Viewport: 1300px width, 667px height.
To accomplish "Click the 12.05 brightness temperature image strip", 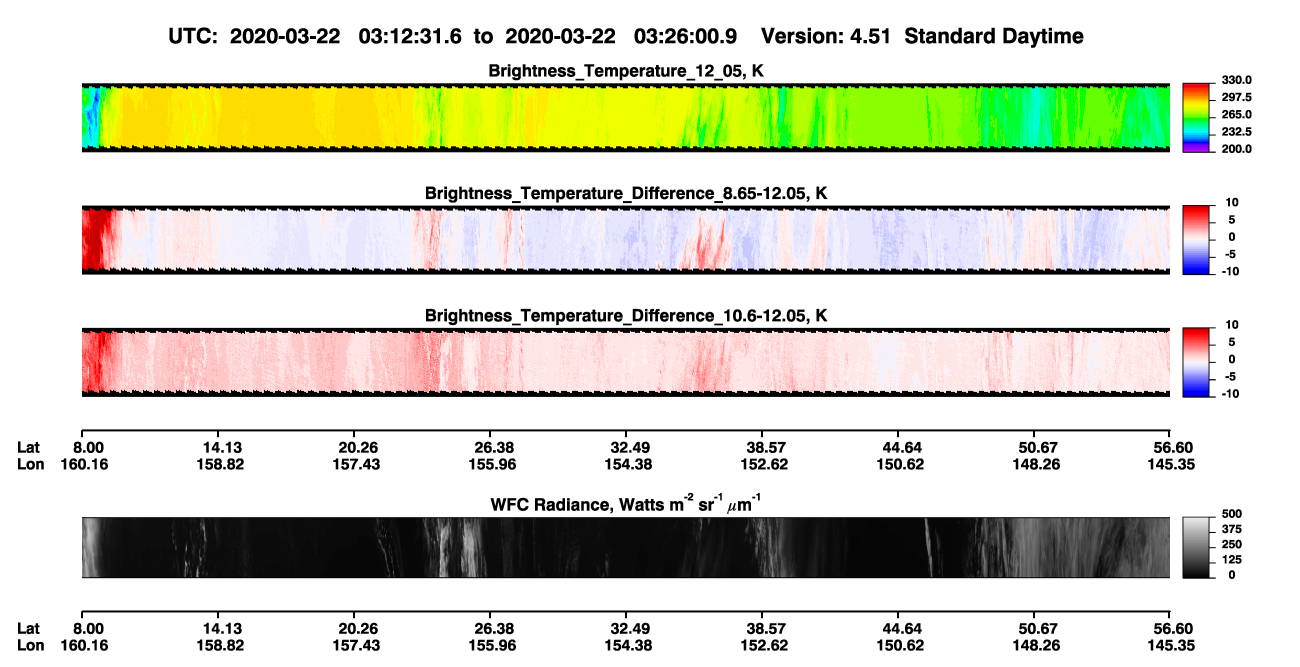I will (626, 117).
